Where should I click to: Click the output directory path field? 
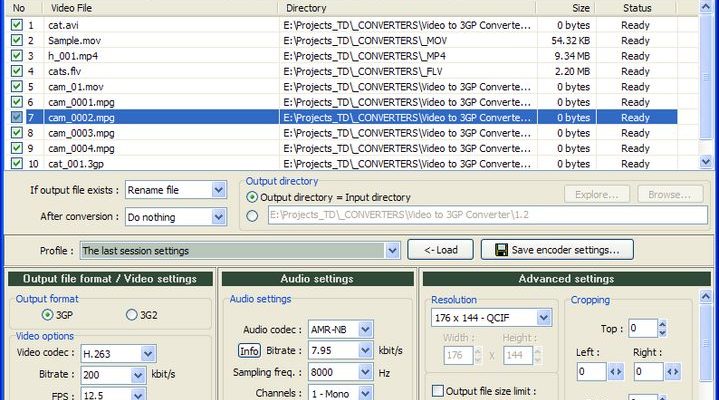(x=487, y=215)
